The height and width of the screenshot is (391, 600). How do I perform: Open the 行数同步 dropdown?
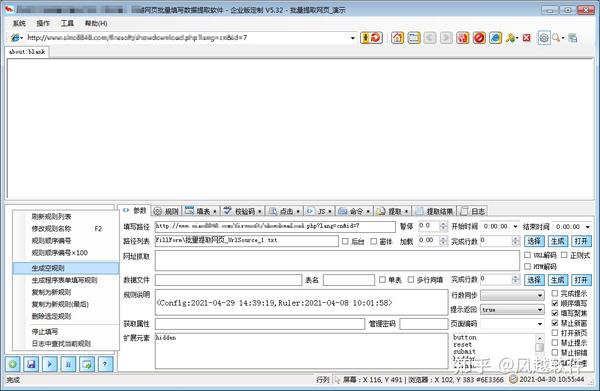point(540,295)
